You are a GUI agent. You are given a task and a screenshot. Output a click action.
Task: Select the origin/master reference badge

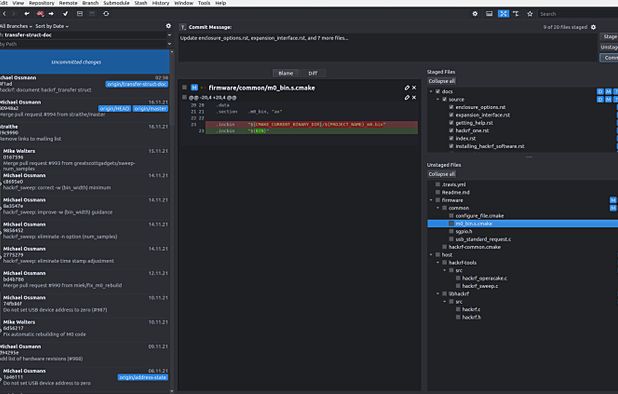click(x=150, y=109)
